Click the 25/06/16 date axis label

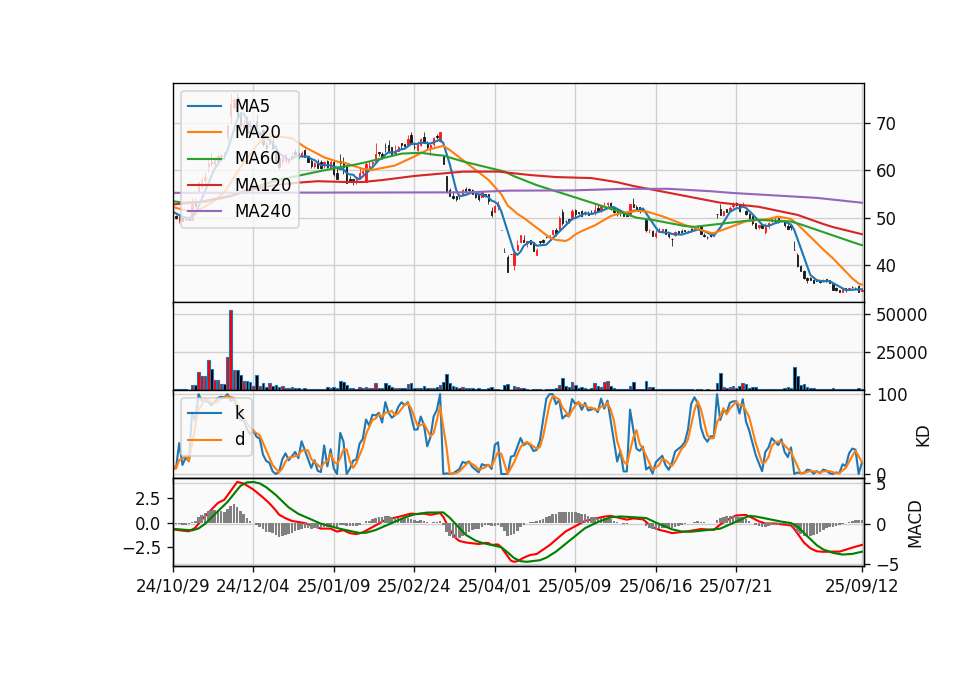[656, 586]
